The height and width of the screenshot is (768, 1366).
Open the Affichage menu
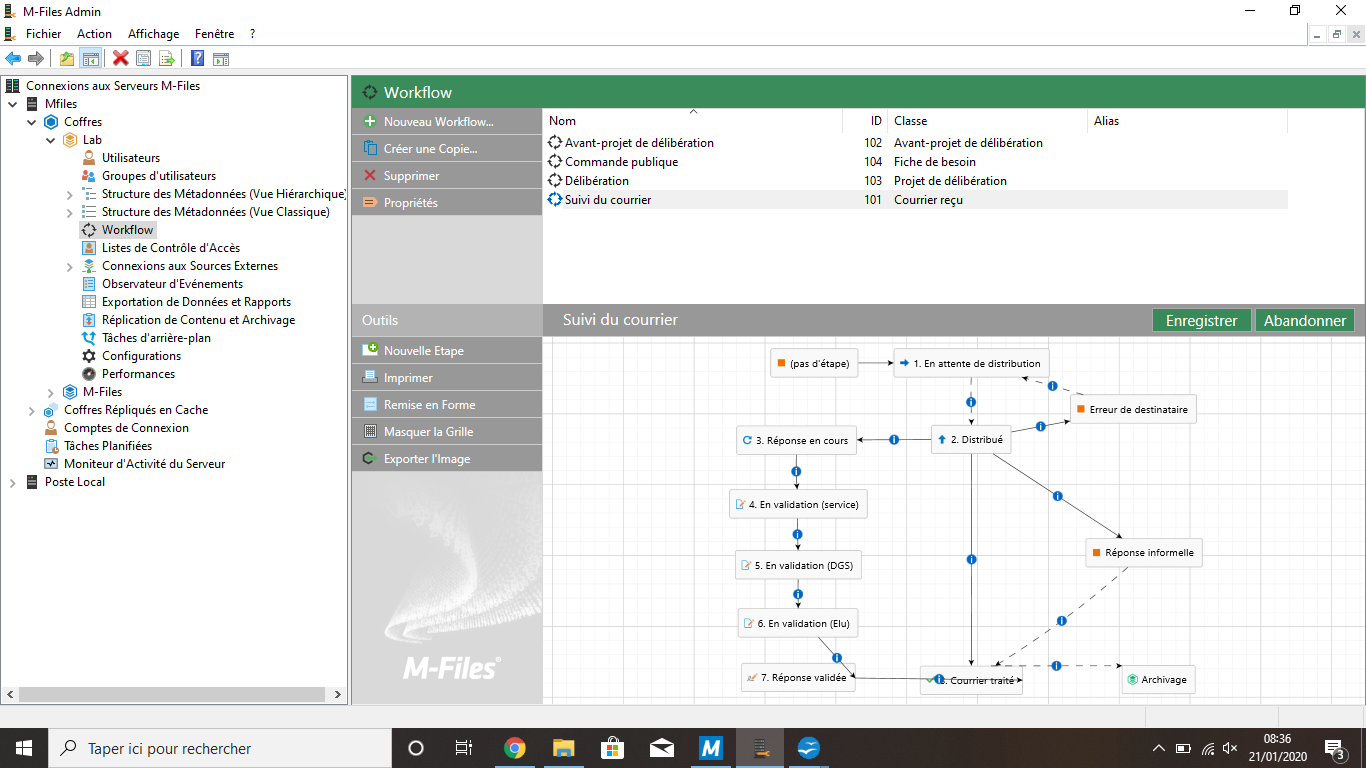[154, 34]
